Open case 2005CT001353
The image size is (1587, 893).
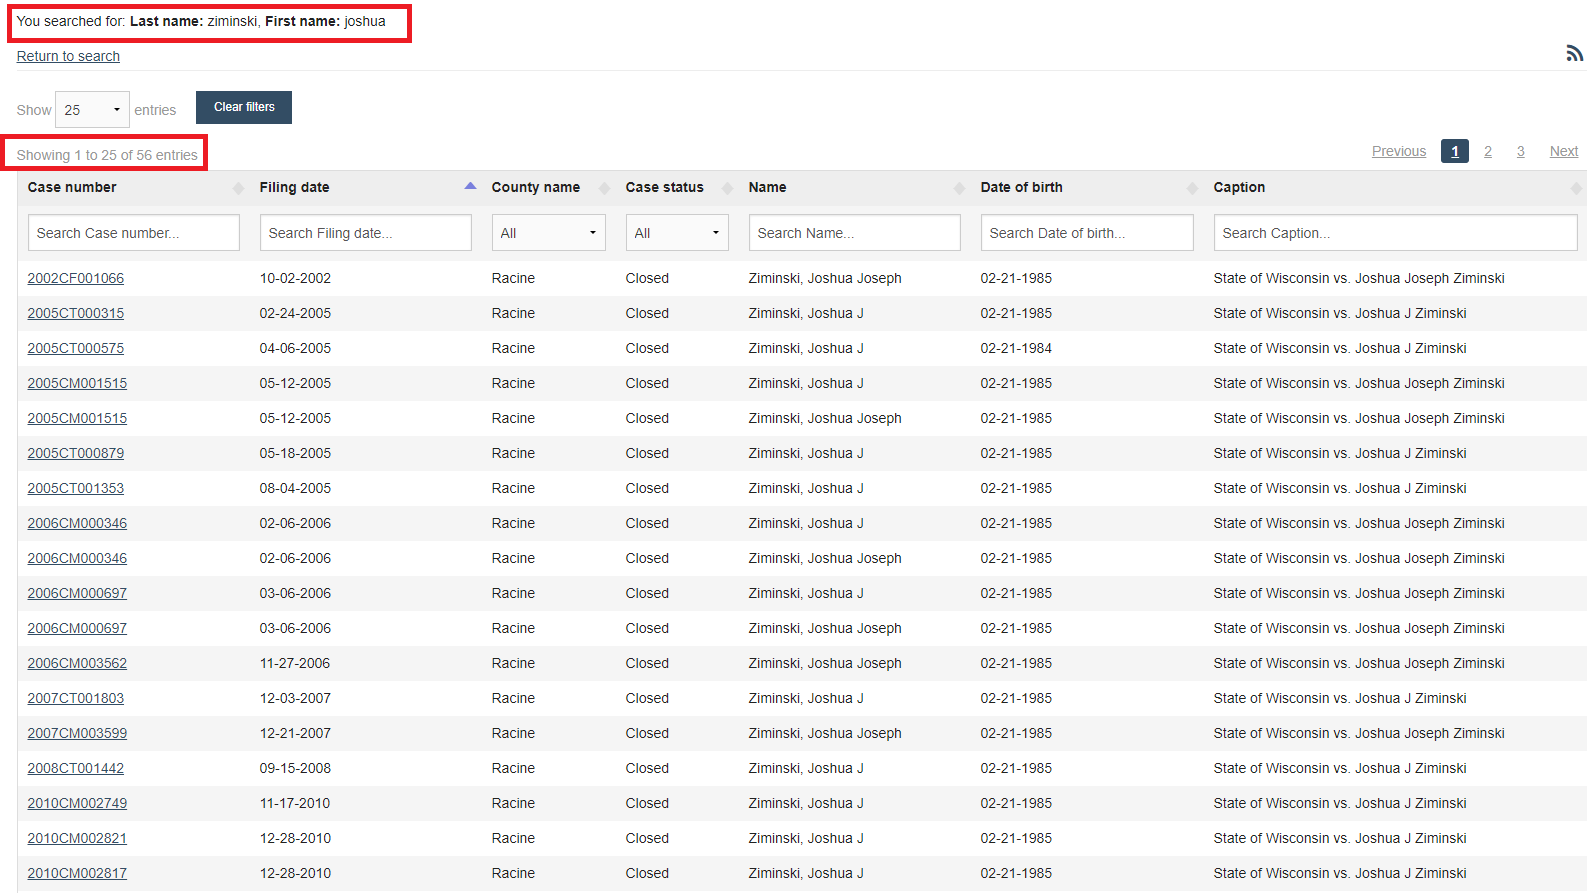[76, 488]
